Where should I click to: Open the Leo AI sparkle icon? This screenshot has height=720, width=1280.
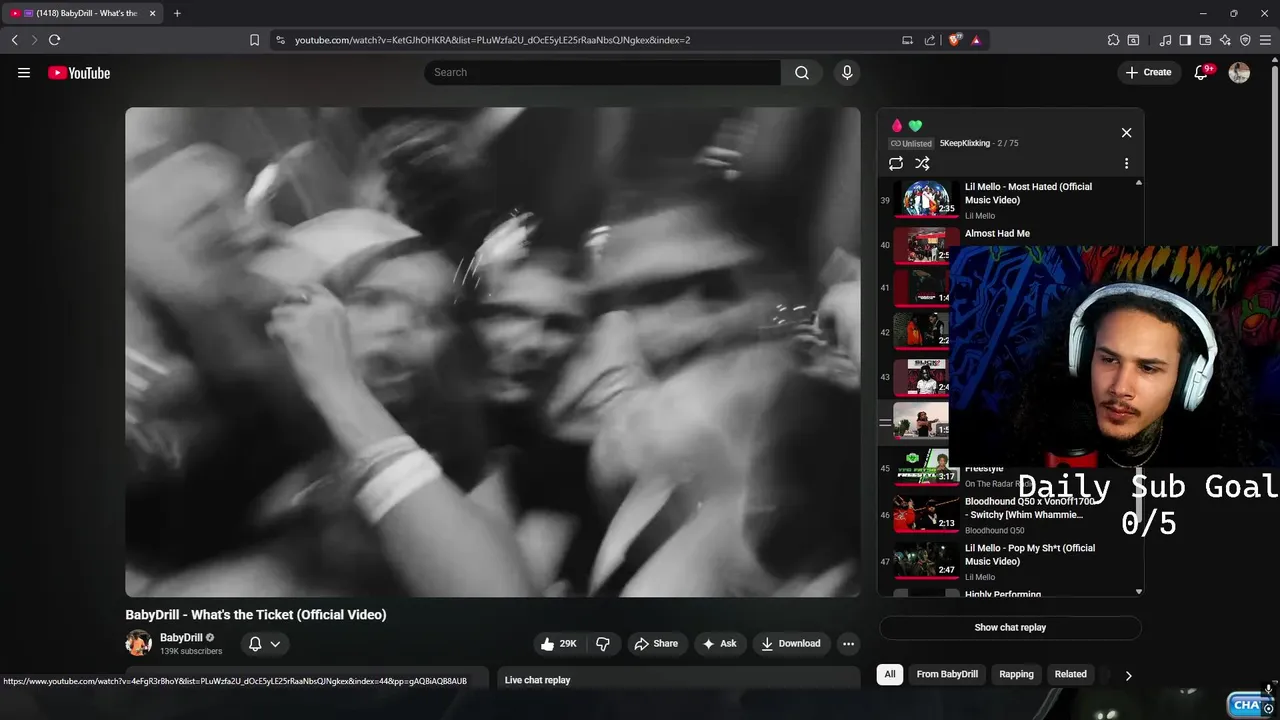click(1225, 40)
